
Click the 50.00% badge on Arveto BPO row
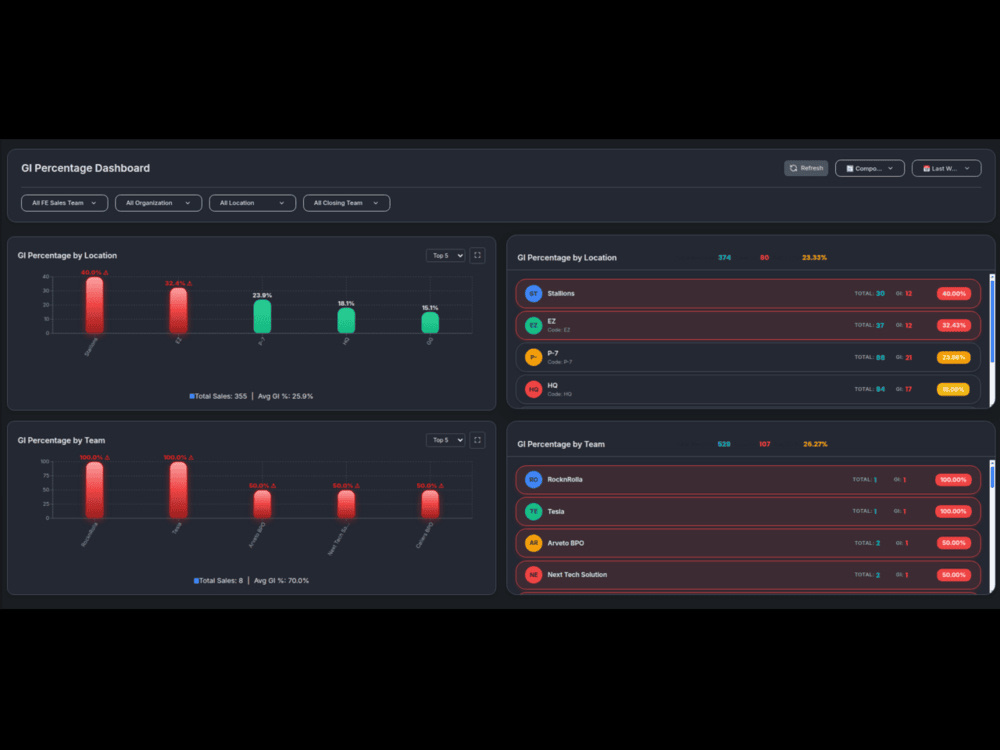953,543
